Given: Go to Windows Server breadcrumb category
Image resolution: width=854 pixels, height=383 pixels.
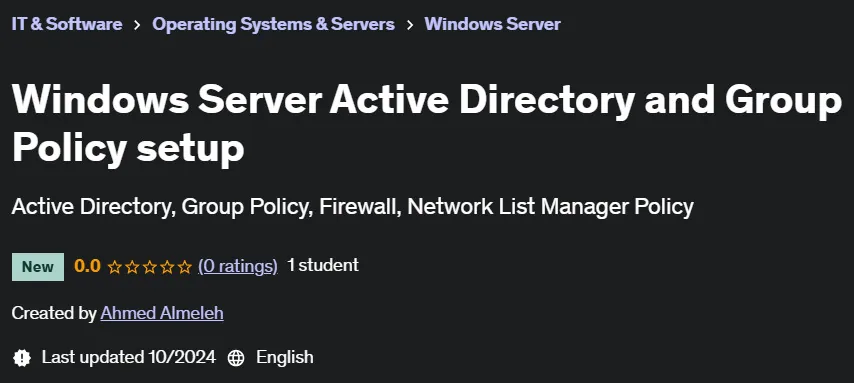Looking at the screenshot, I should [492, 24].
